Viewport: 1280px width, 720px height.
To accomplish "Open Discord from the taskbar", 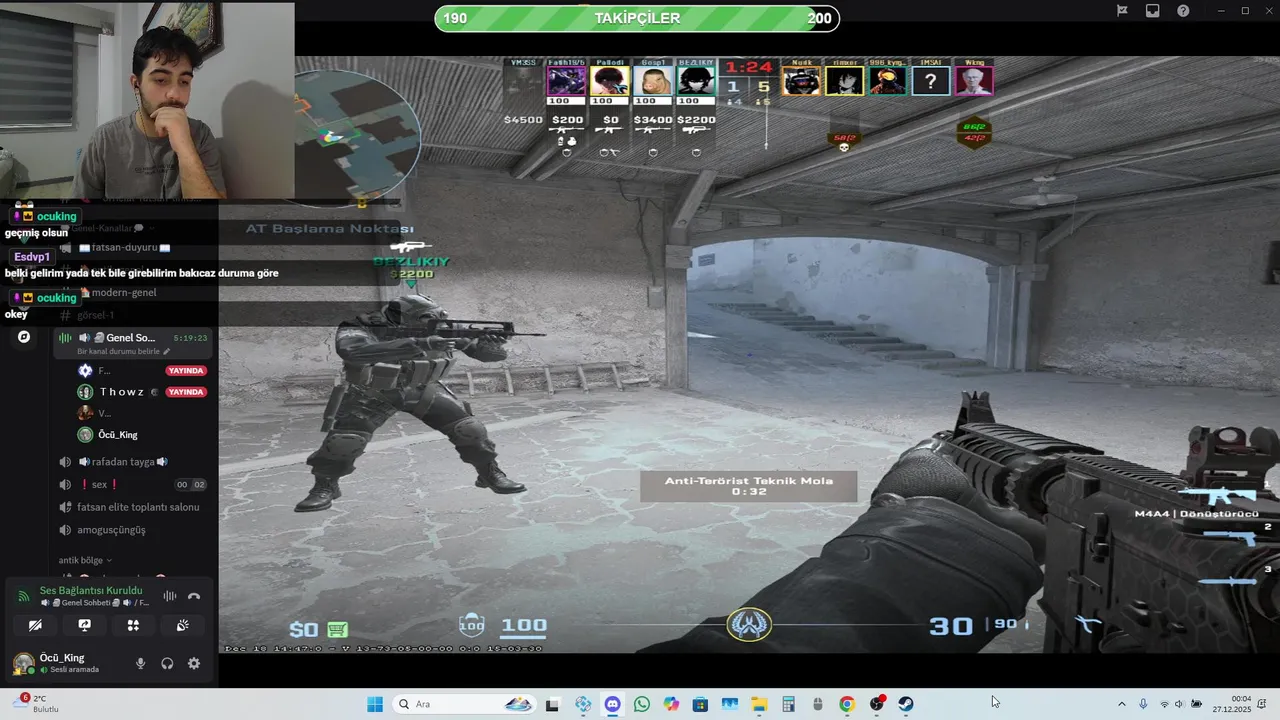I will tap(612, 704).
